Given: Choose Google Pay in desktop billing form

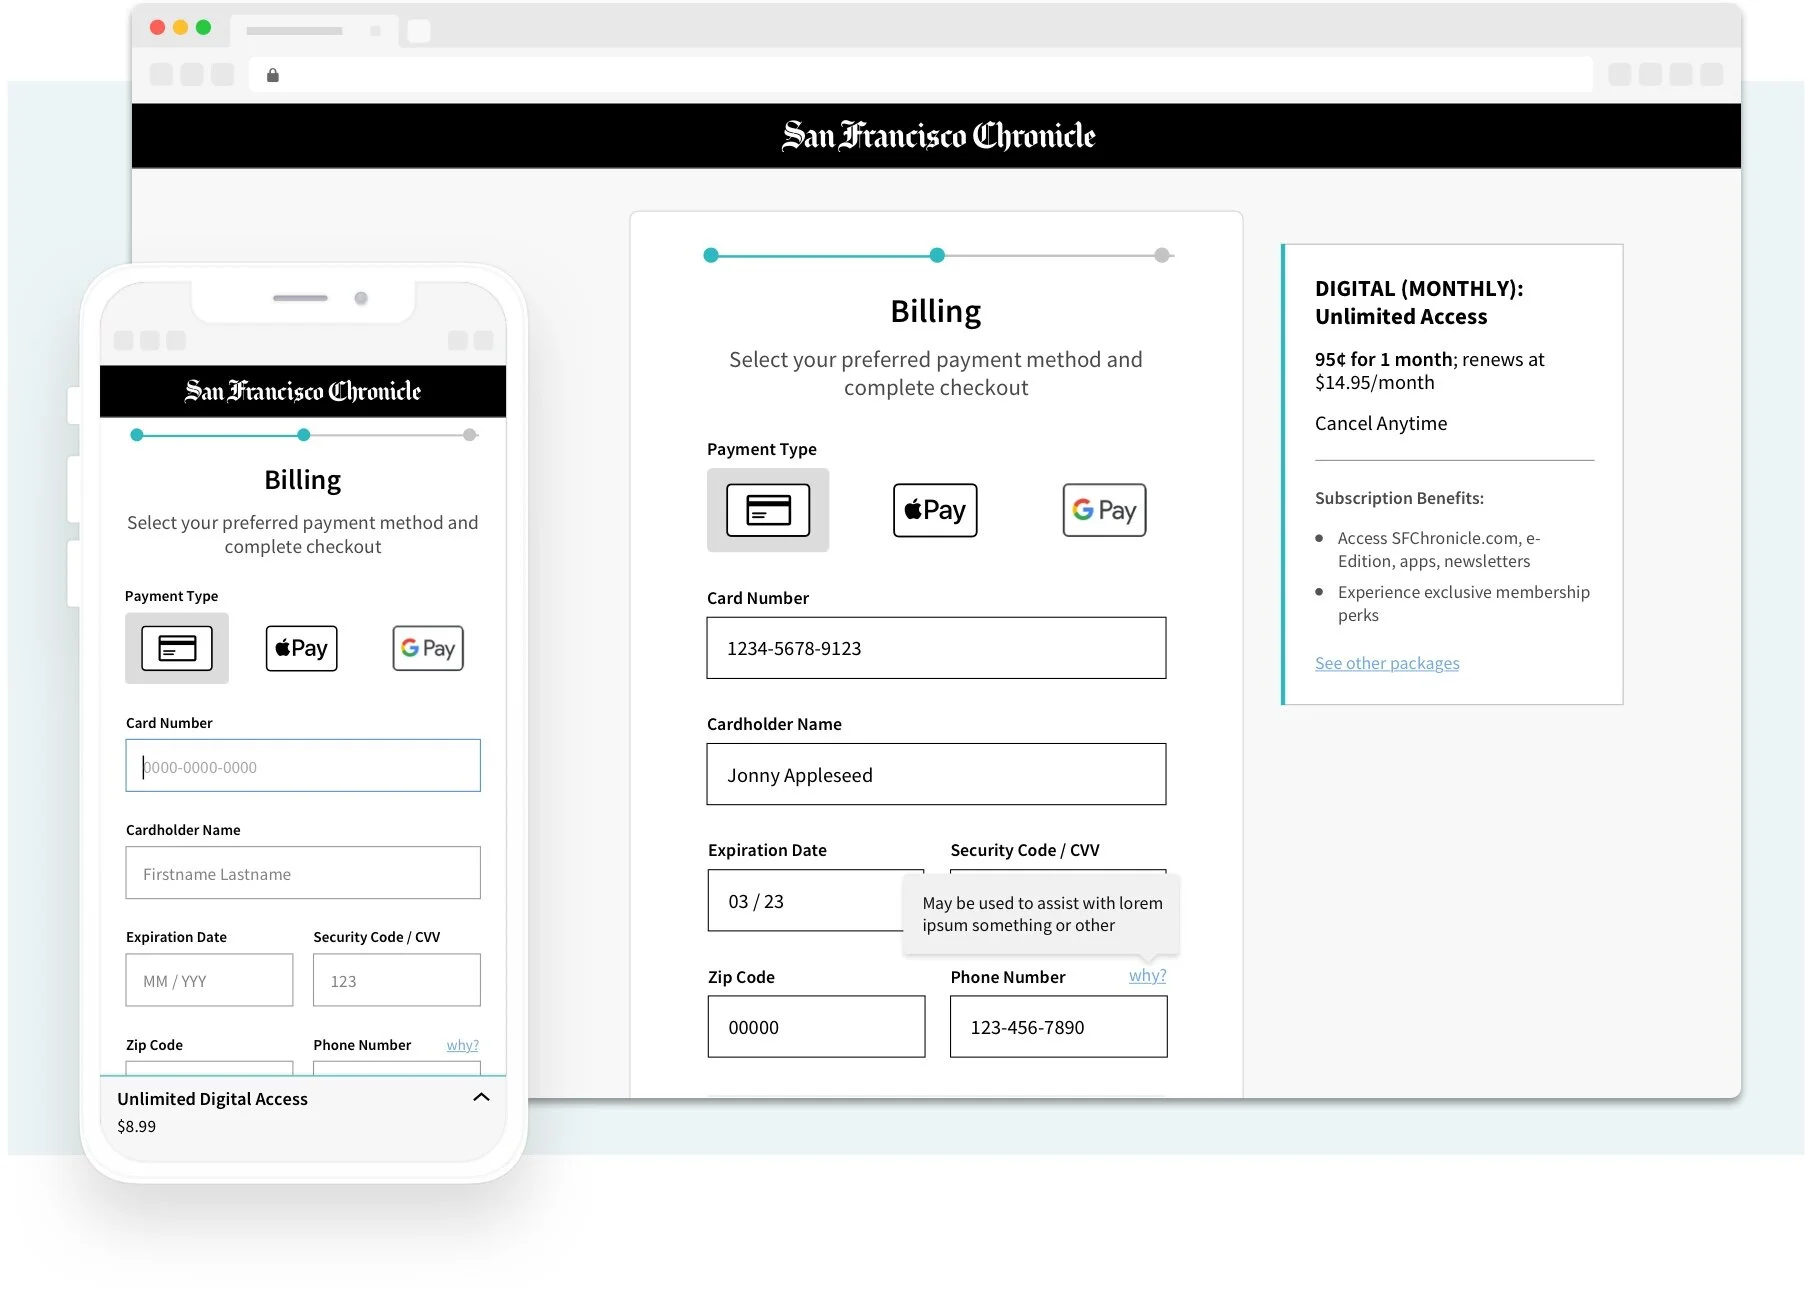Looking at the screenshot, I should pos(1104,510).
